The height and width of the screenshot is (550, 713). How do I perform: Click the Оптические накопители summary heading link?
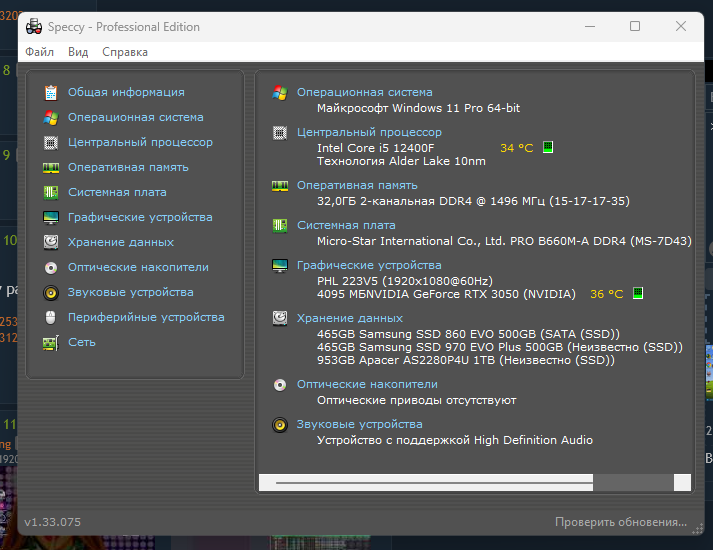367,385
